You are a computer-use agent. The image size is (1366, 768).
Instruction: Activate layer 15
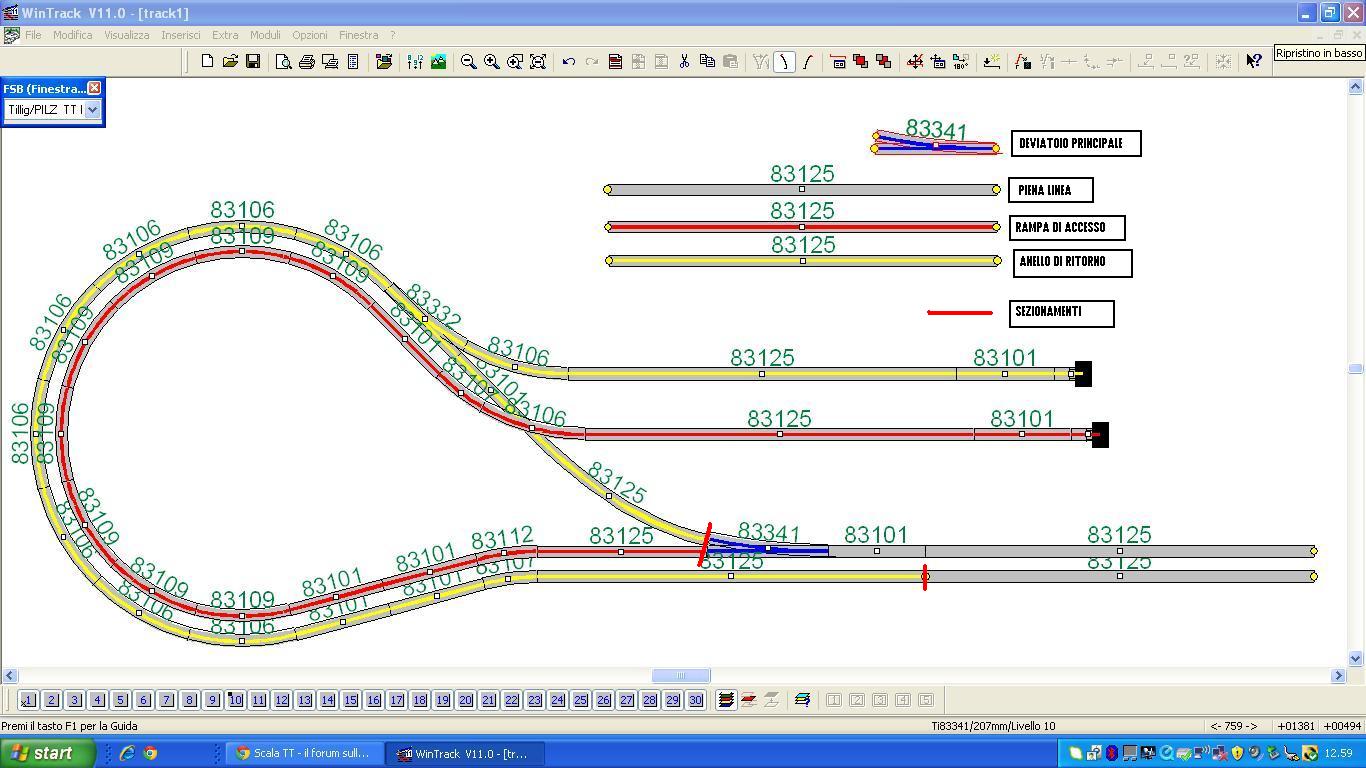pyautogui.click(x=350, y=700)
